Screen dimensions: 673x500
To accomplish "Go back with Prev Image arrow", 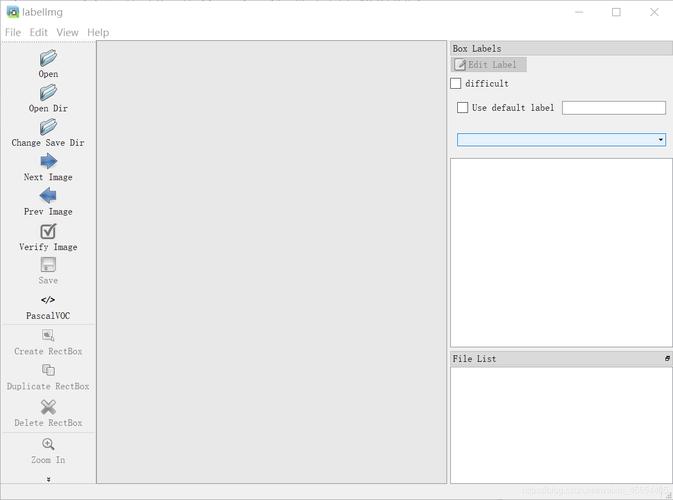I will 48,196.
